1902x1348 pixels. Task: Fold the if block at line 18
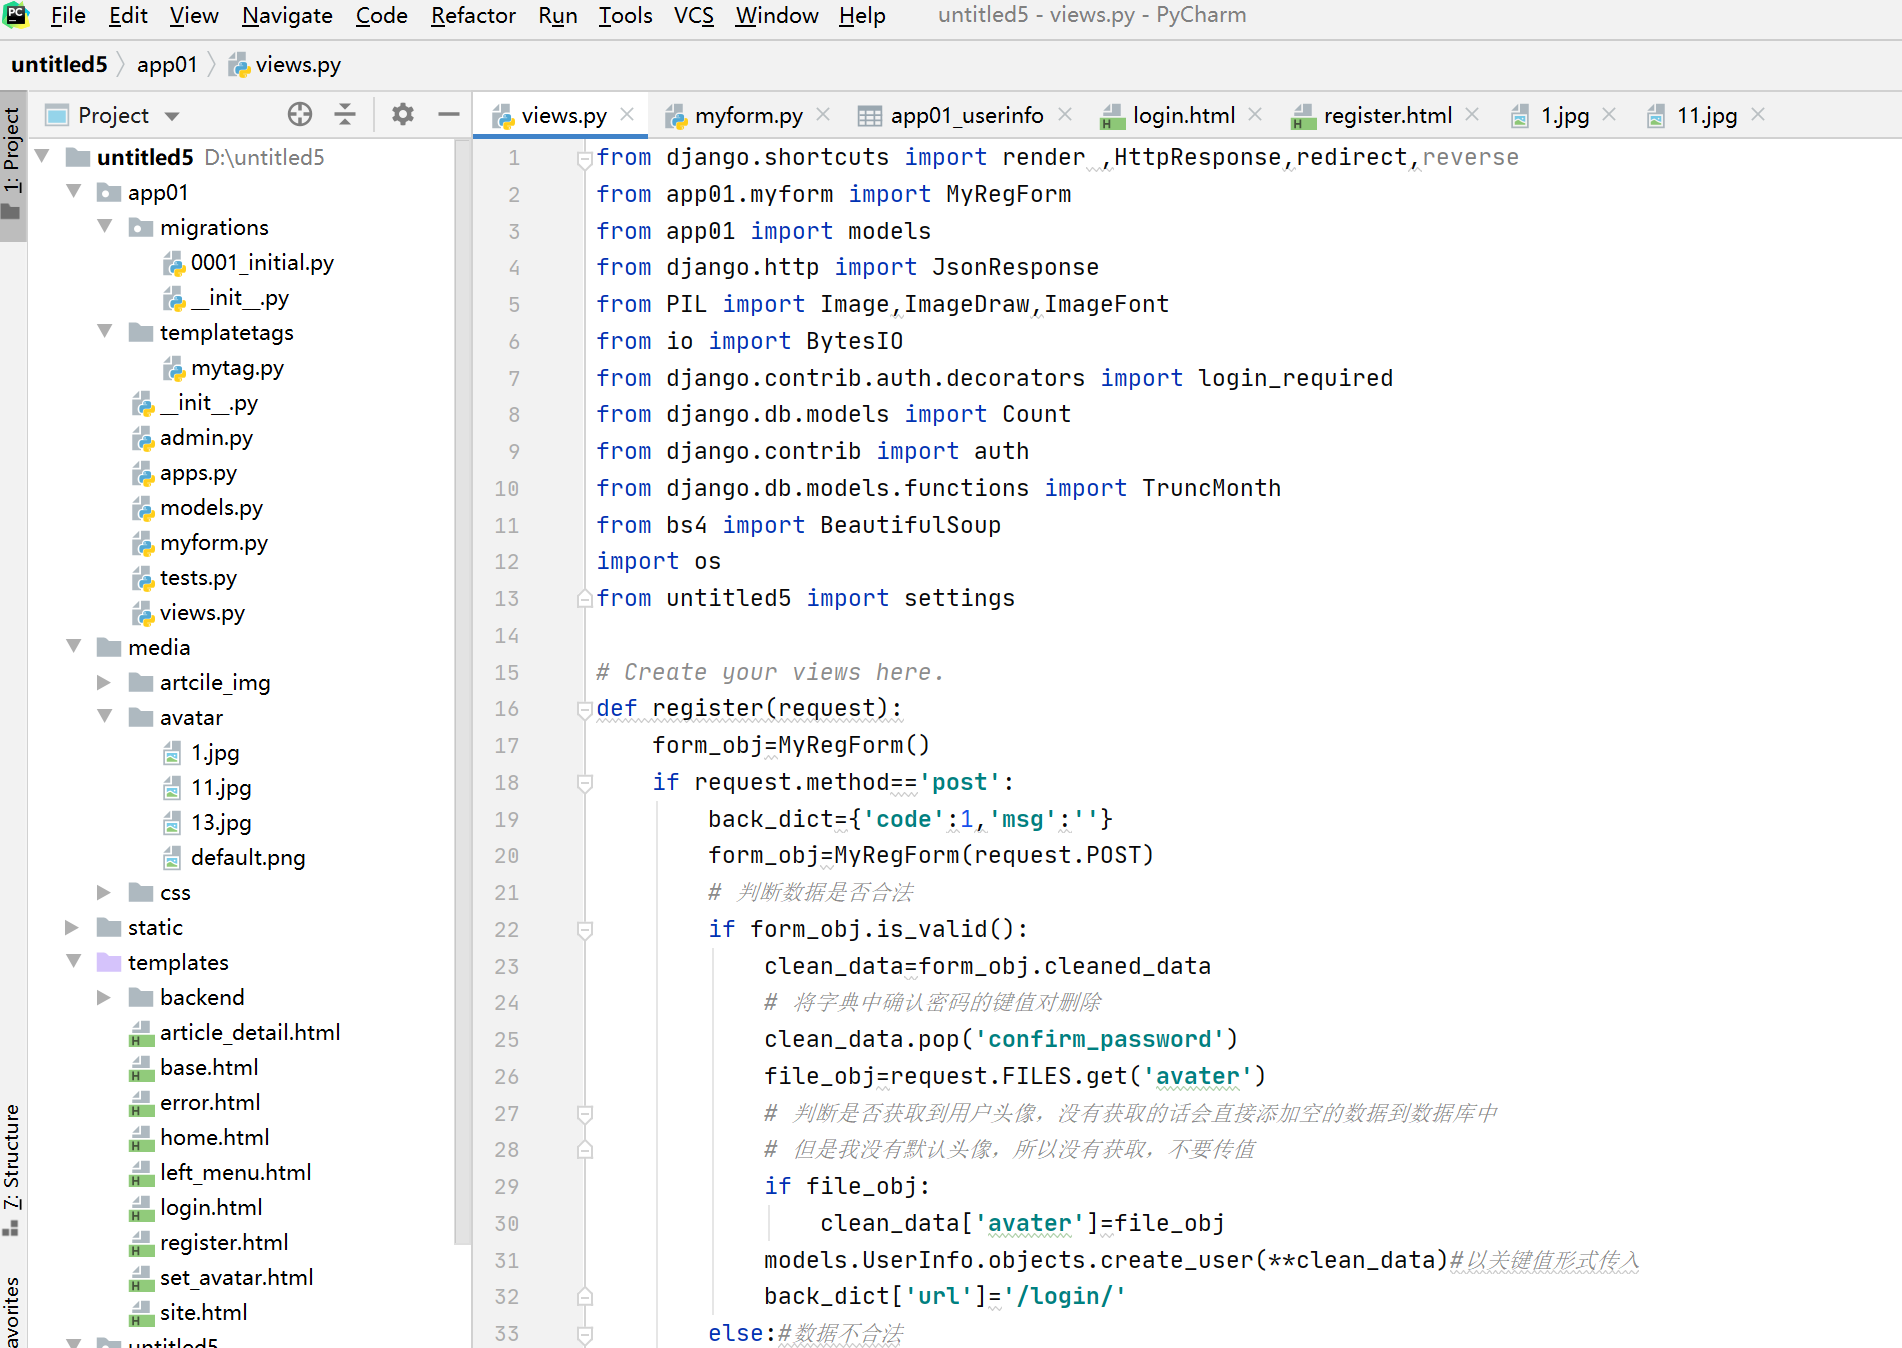coord(585,783)
